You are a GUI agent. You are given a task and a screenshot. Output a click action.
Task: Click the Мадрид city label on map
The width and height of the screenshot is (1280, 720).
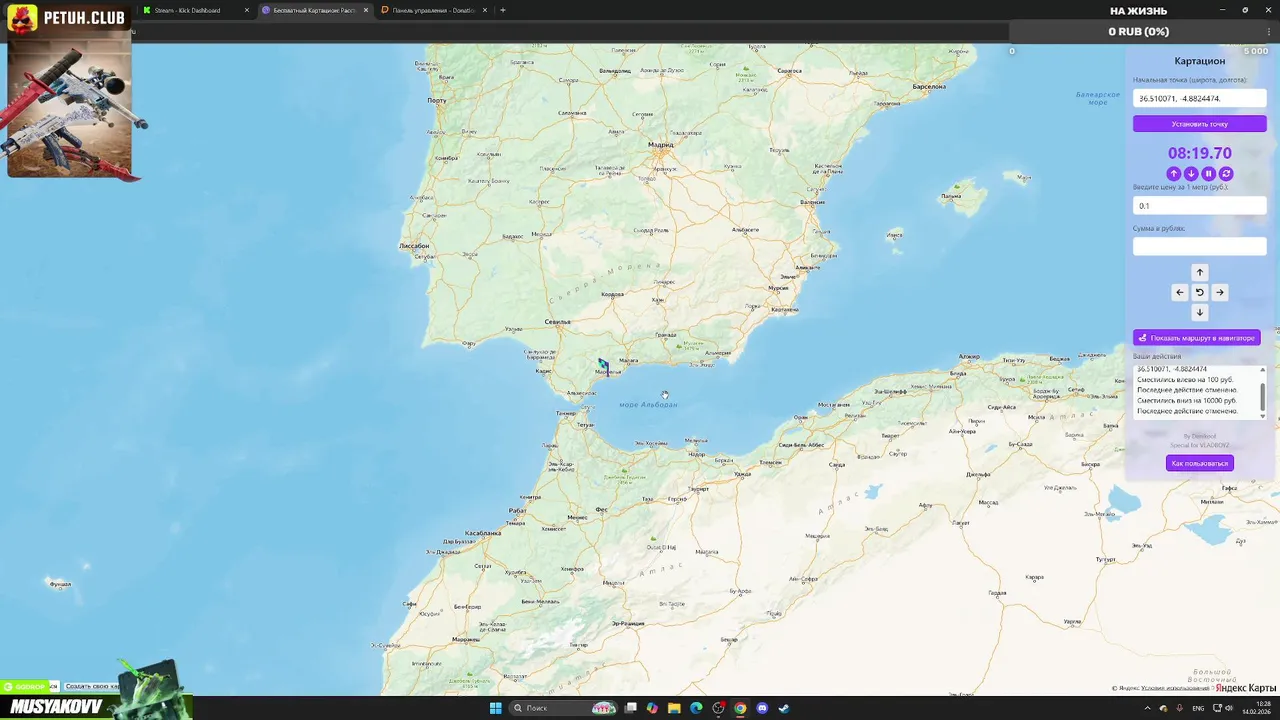click(660, 145)
